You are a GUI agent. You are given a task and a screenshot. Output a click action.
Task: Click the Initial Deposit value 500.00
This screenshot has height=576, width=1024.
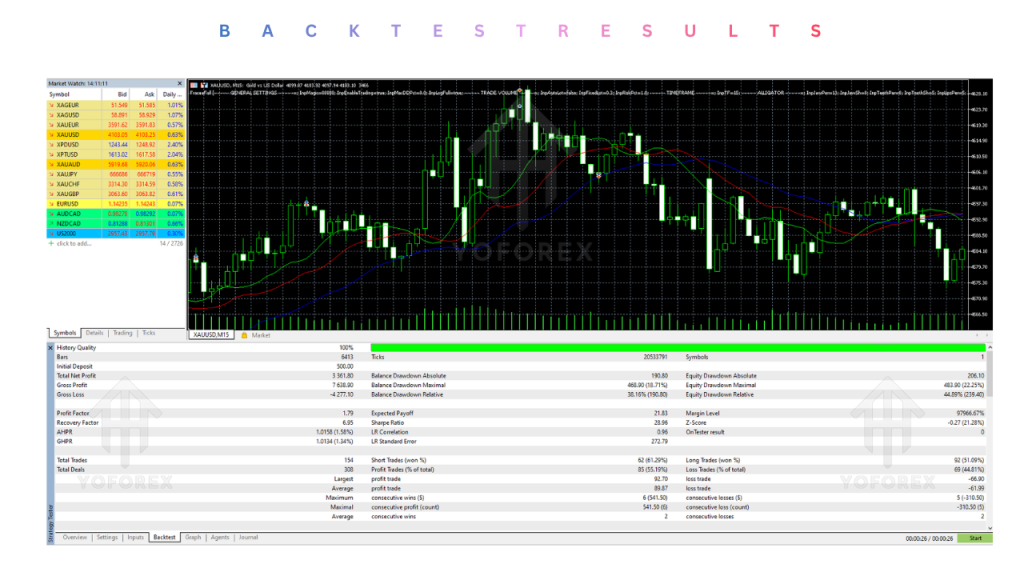coord(344,366)
